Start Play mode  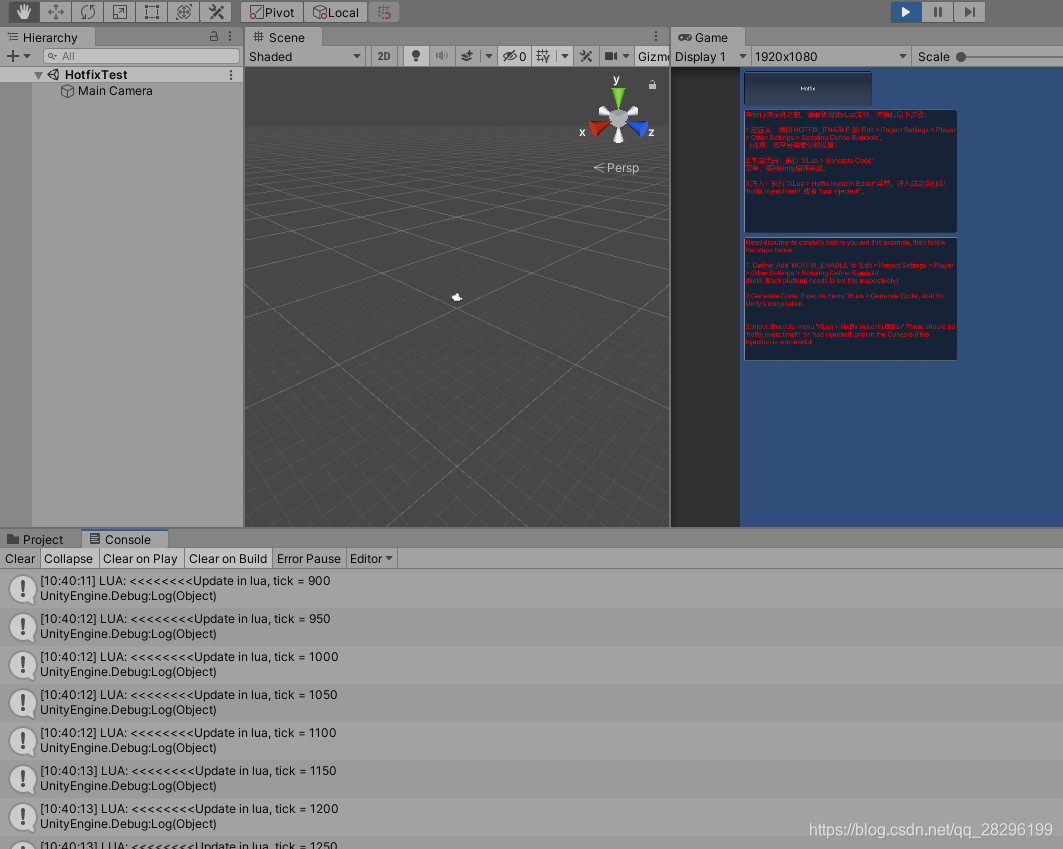coord(906,12)
